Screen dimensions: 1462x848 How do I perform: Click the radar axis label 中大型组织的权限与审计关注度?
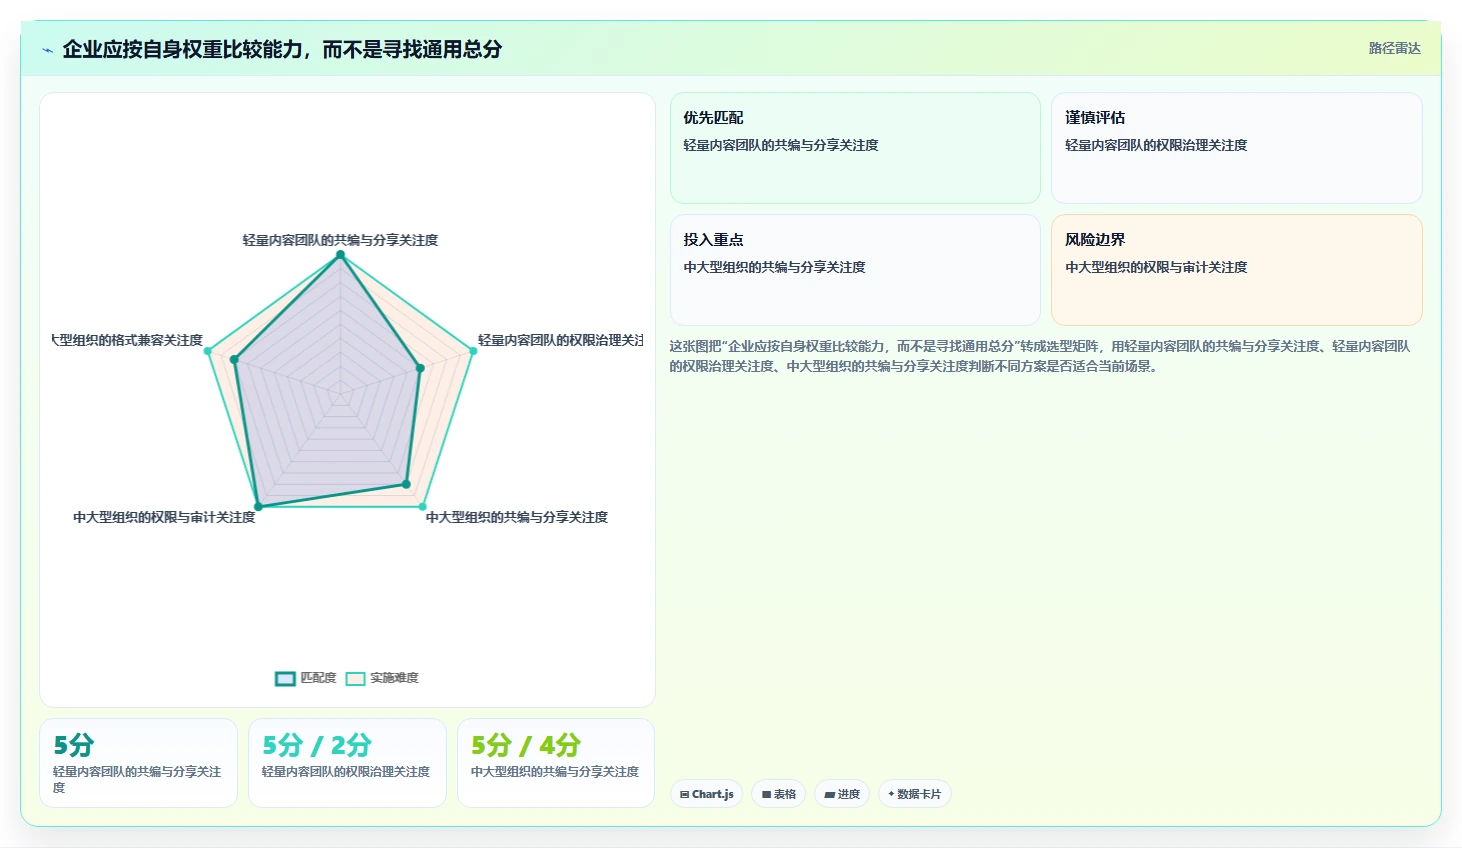[x=164, y=517]
